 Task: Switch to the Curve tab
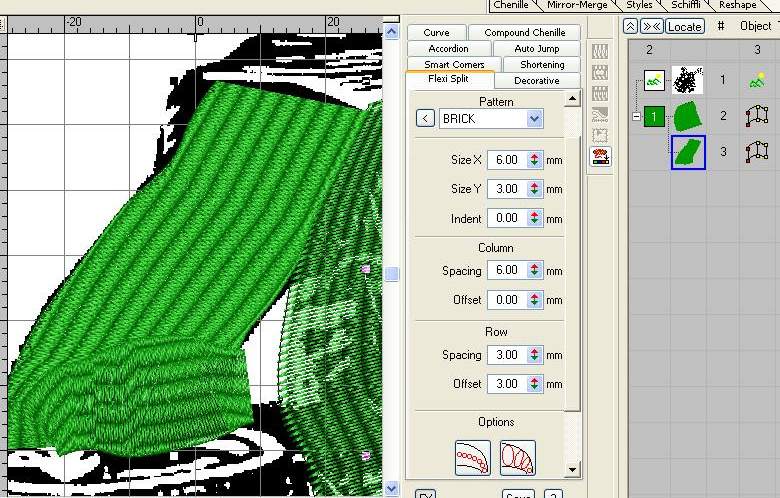(x=437, y=32)
